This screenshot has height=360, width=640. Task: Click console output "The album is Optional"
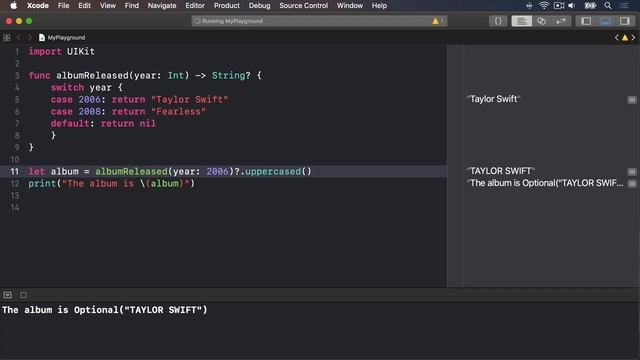(x=104, y=310)
